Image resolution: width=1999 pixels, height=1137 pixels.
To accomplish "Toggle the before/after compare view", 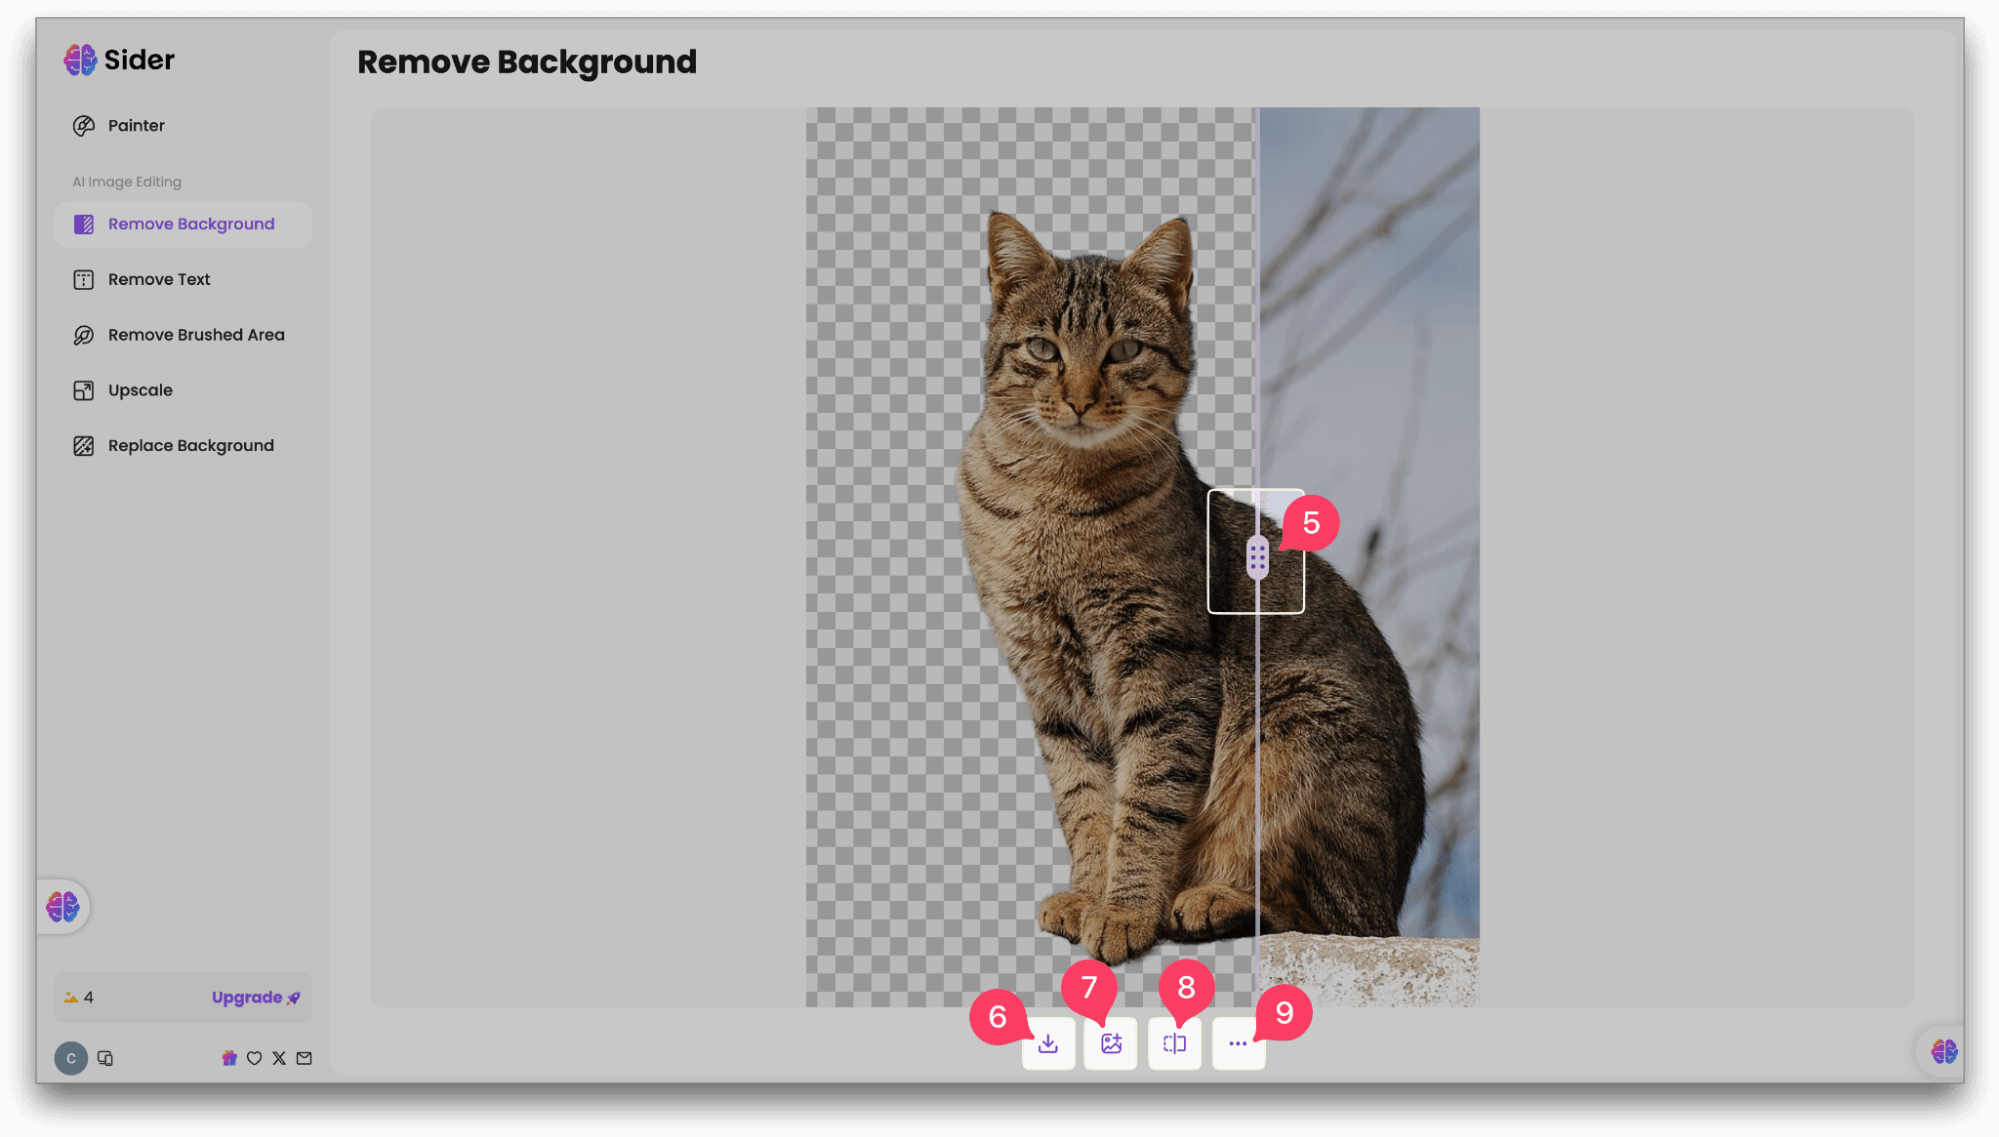I will 1174,1043.
